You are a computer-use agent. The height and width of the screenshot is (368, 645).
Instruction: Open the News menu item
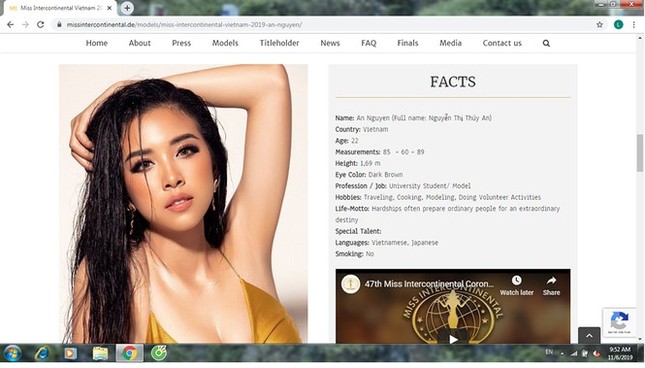click(x=330, y=43)
